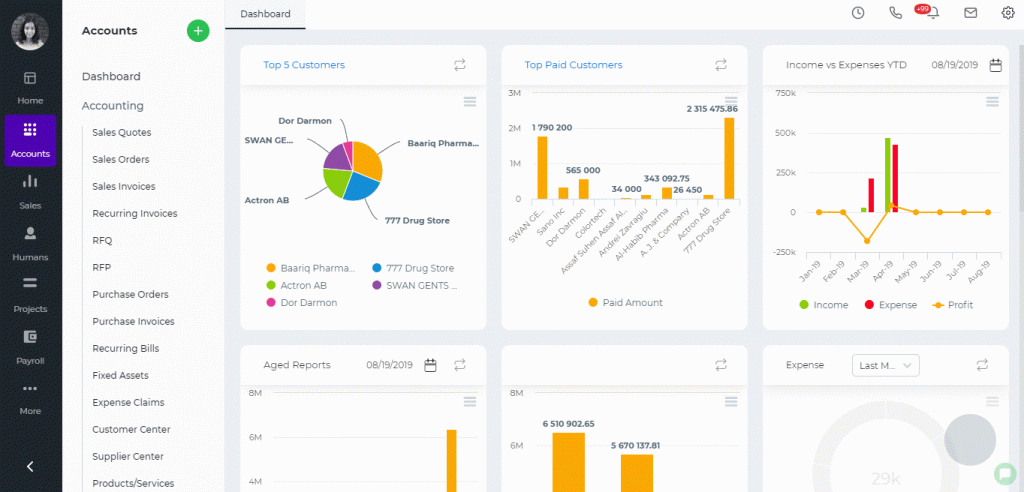Viewport: 1024px width, 492px height.
Task: Toggle Dor Darmon legend entry
Action: click(x=302, y=303)
